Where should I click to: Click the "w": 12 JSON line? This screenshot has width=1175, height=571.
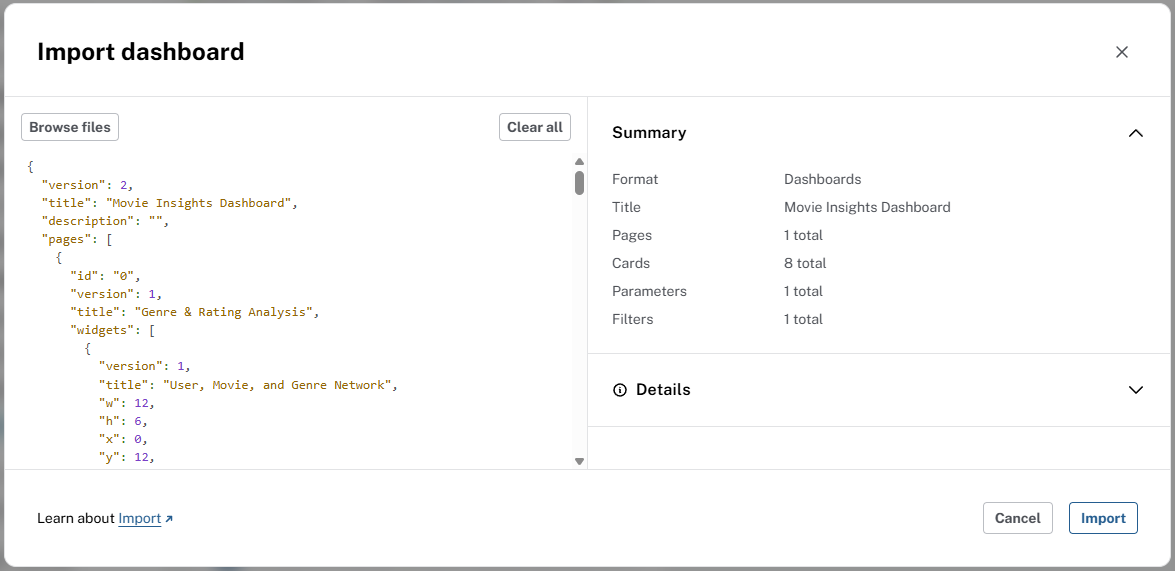point(127,404)
